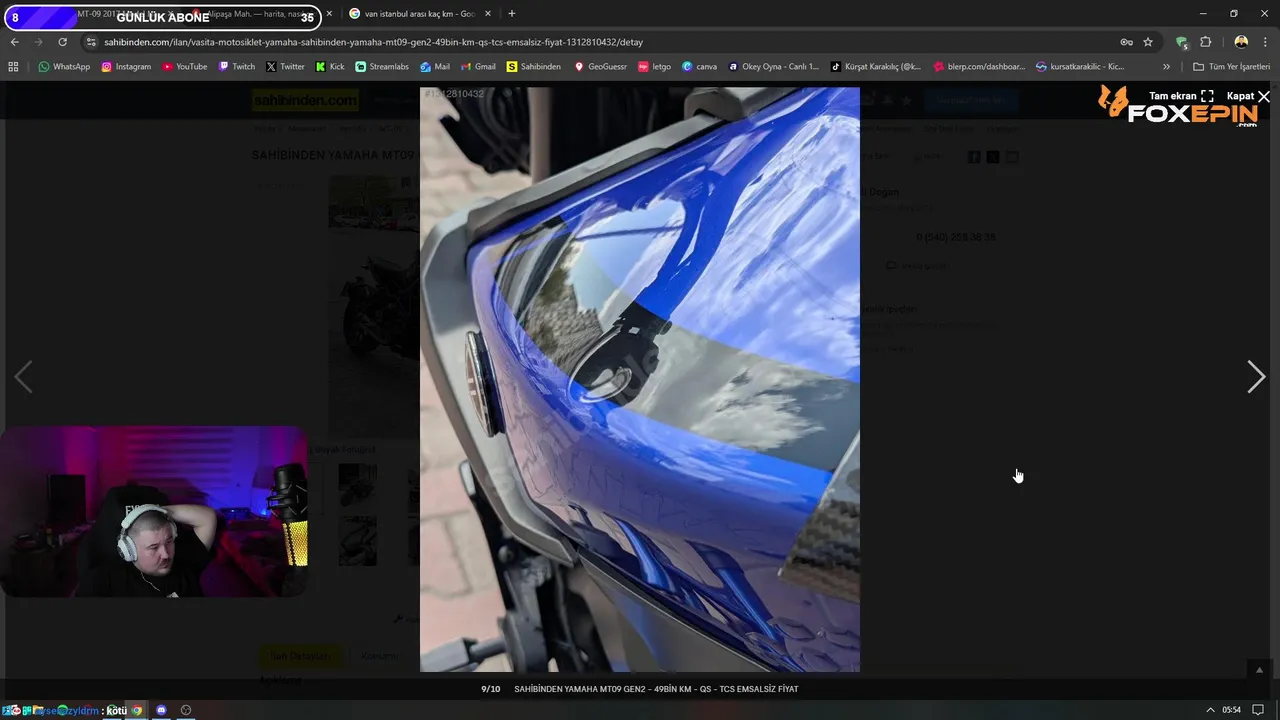The width and height of the screenshot is (1280, 720).
Task: Open the kursatkarakilic Kick bookmark
Action: coord(1080,66)
